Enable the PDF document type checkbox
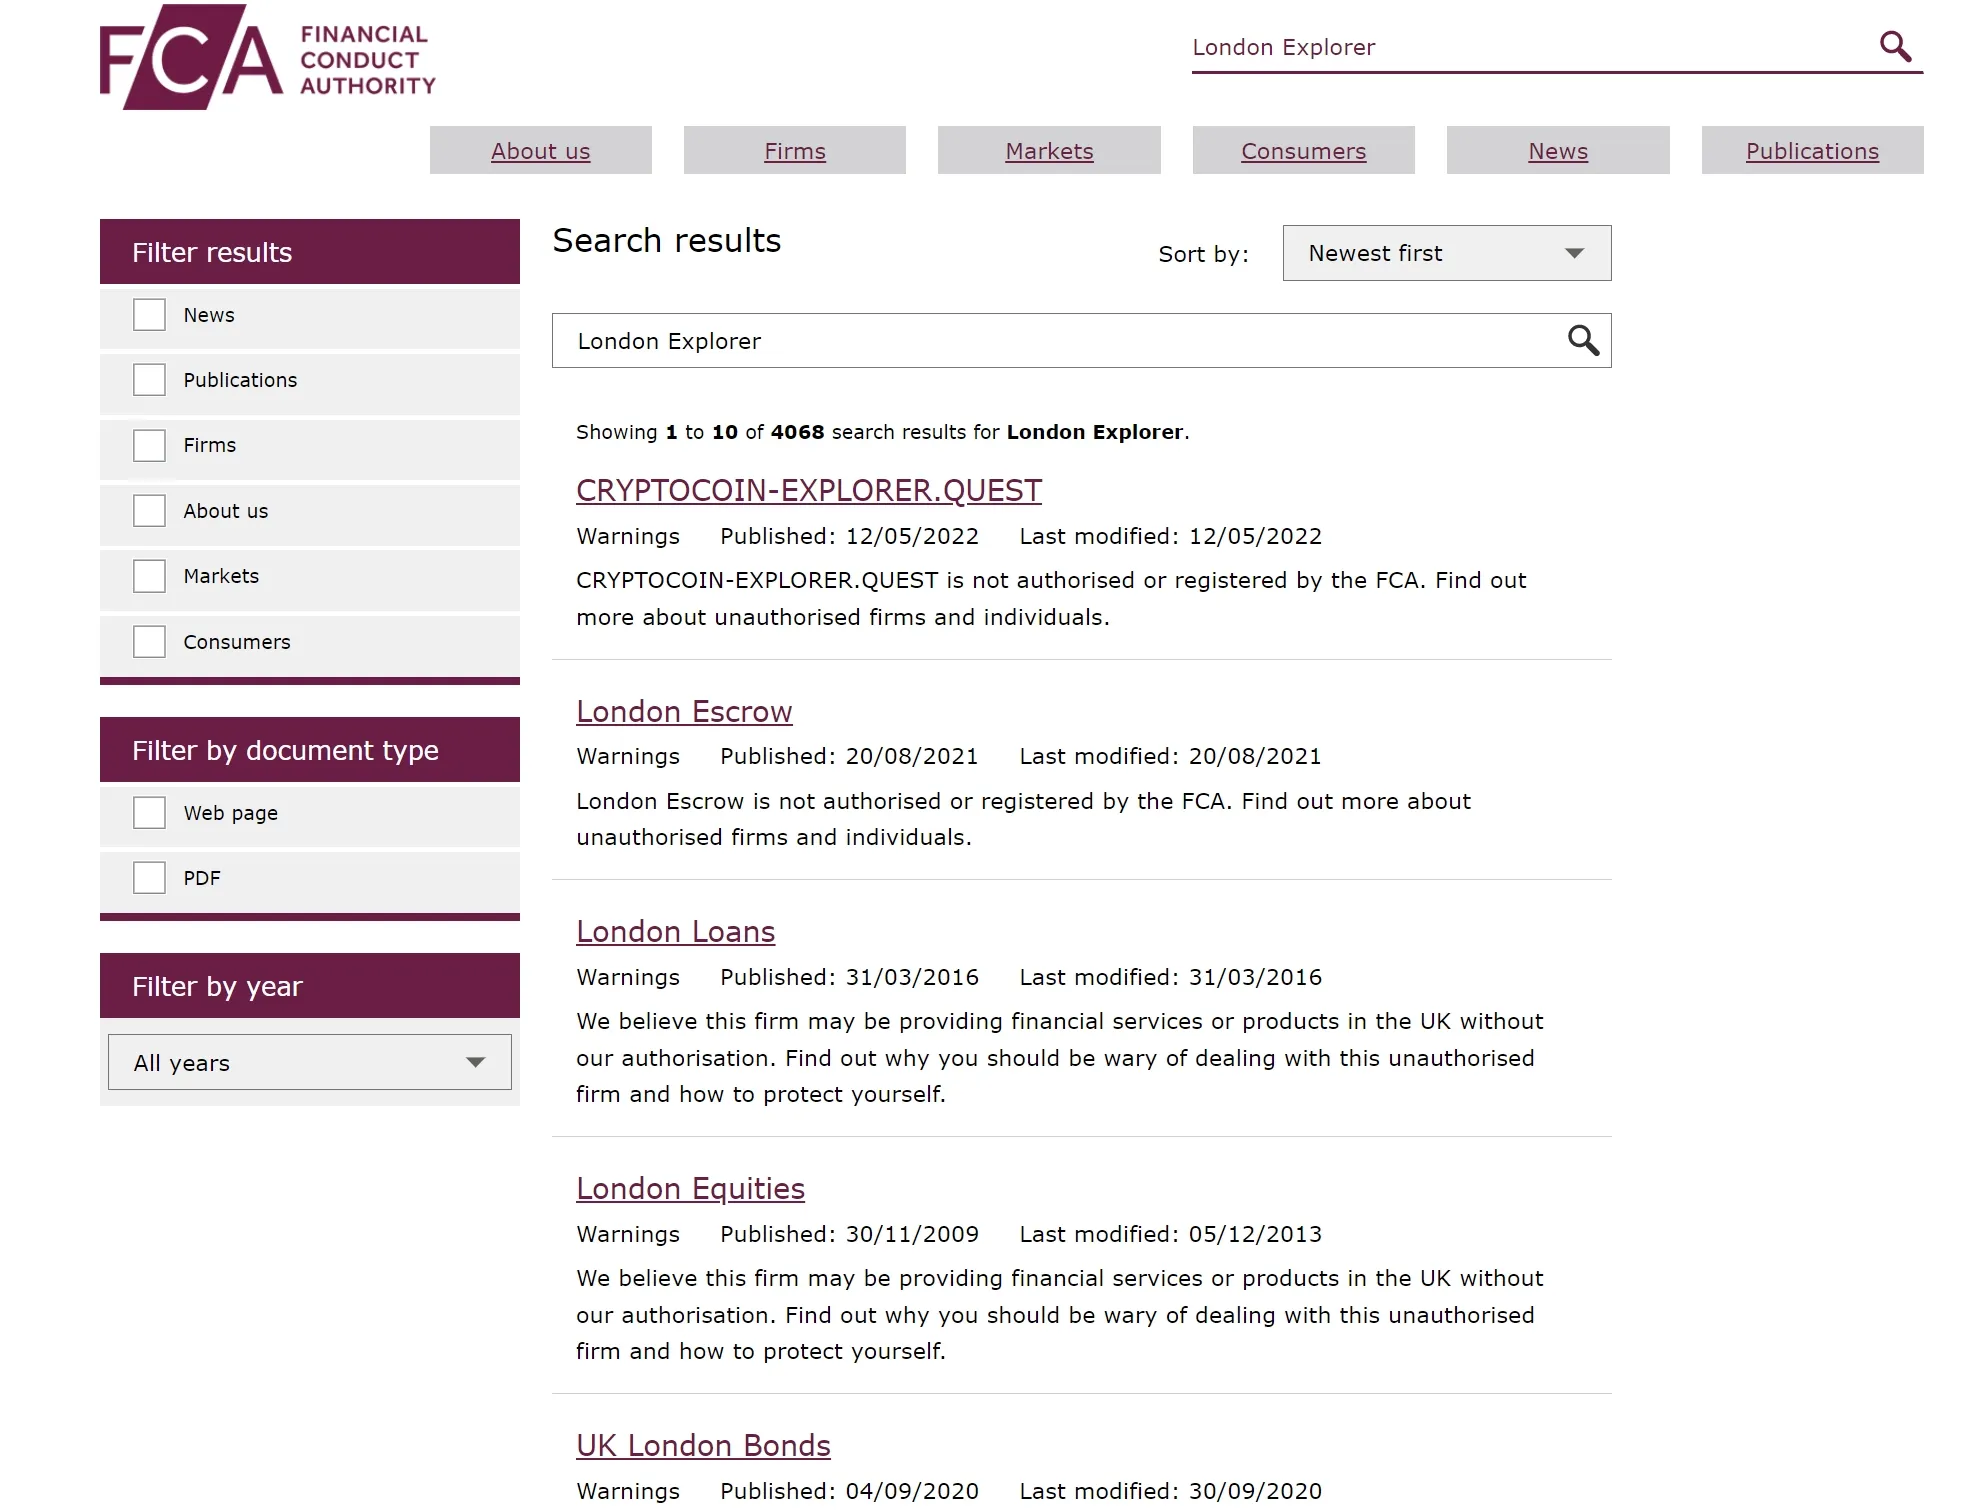The width and height of the screenshot is (1968, 1510). 149,878
